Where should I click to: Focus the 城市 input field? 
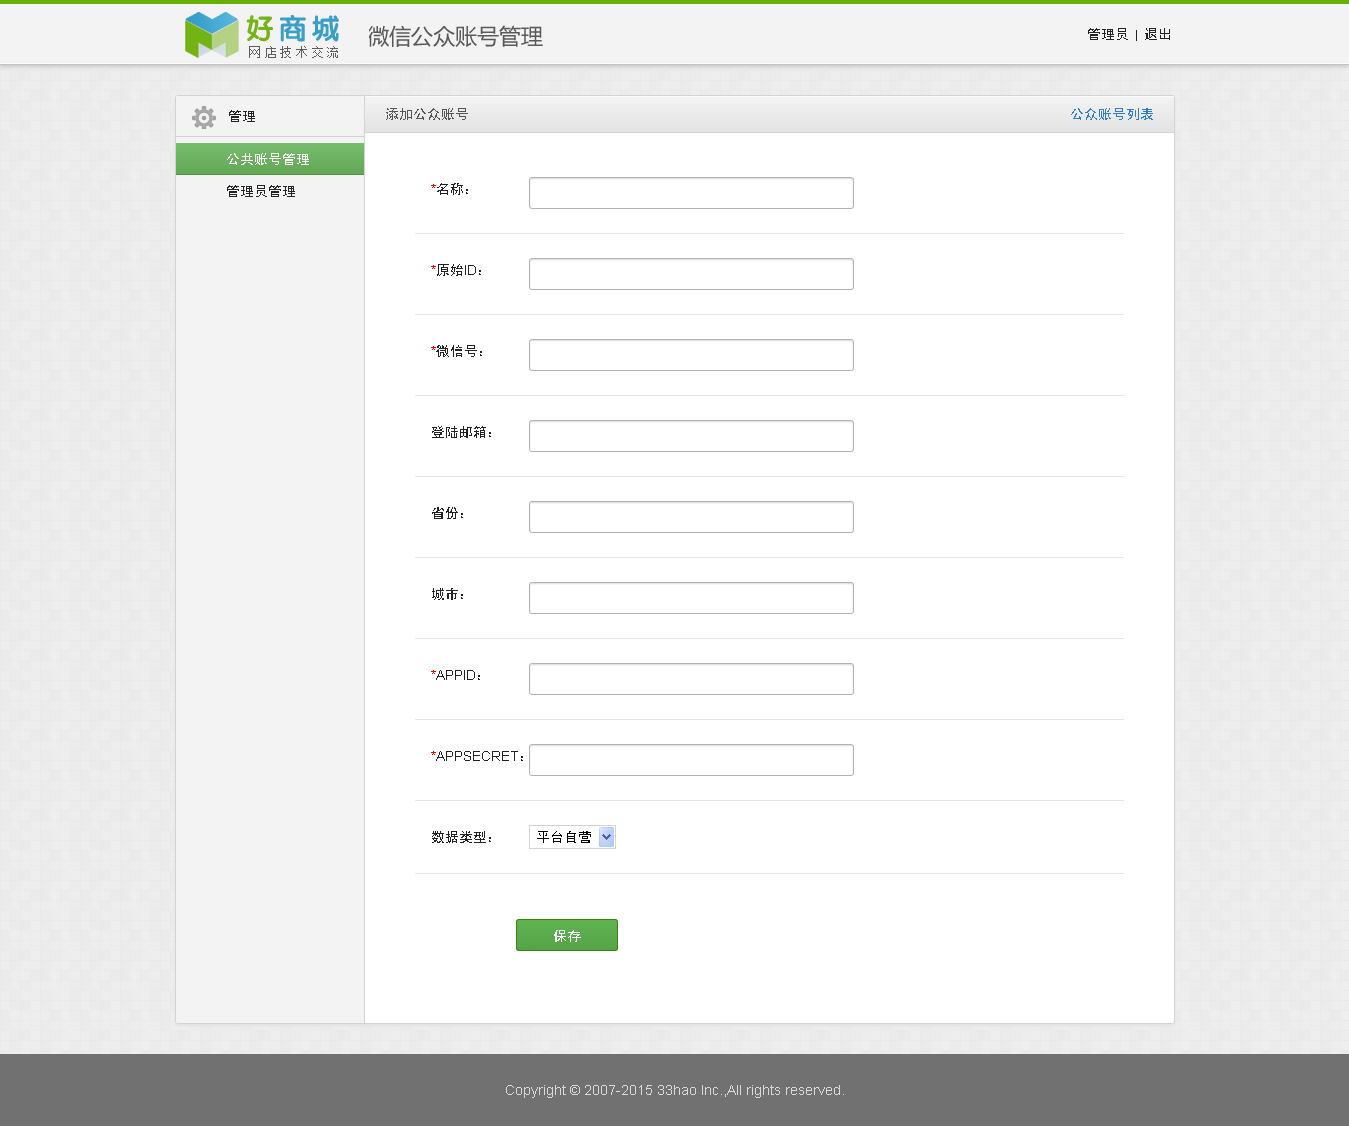[x=691, y=598]
